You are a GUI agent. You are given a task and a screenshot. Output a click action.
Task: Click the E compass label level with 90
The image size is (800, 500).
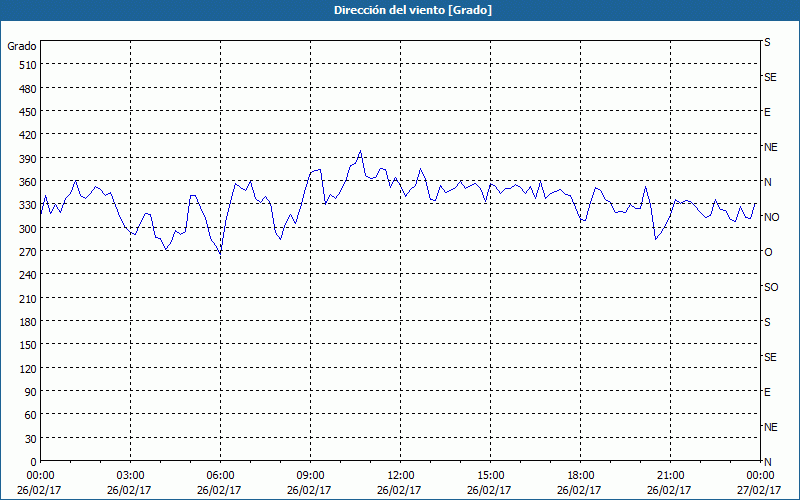tap(767, 392)
